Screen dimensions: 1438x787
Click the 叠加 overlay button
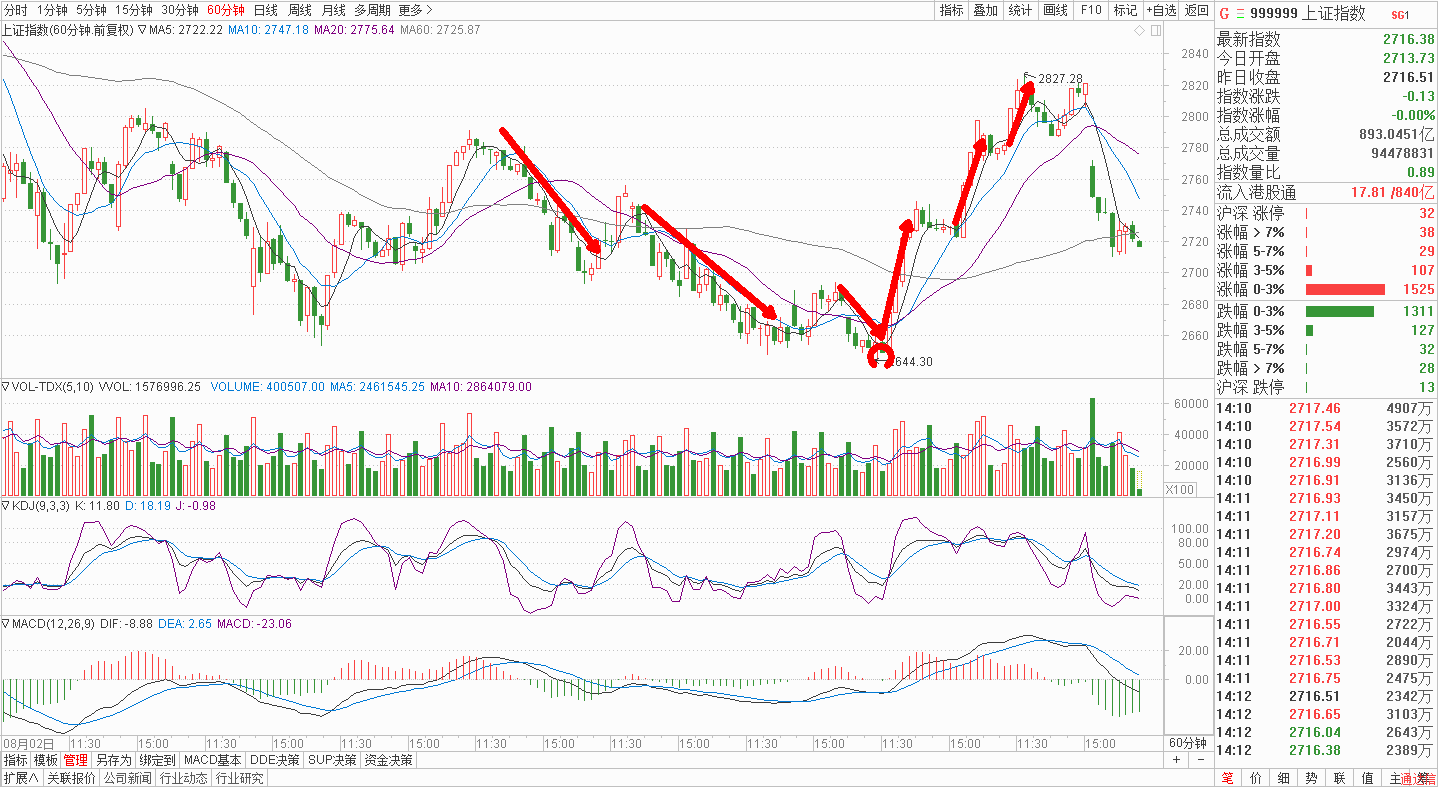(x=985, y=10)
